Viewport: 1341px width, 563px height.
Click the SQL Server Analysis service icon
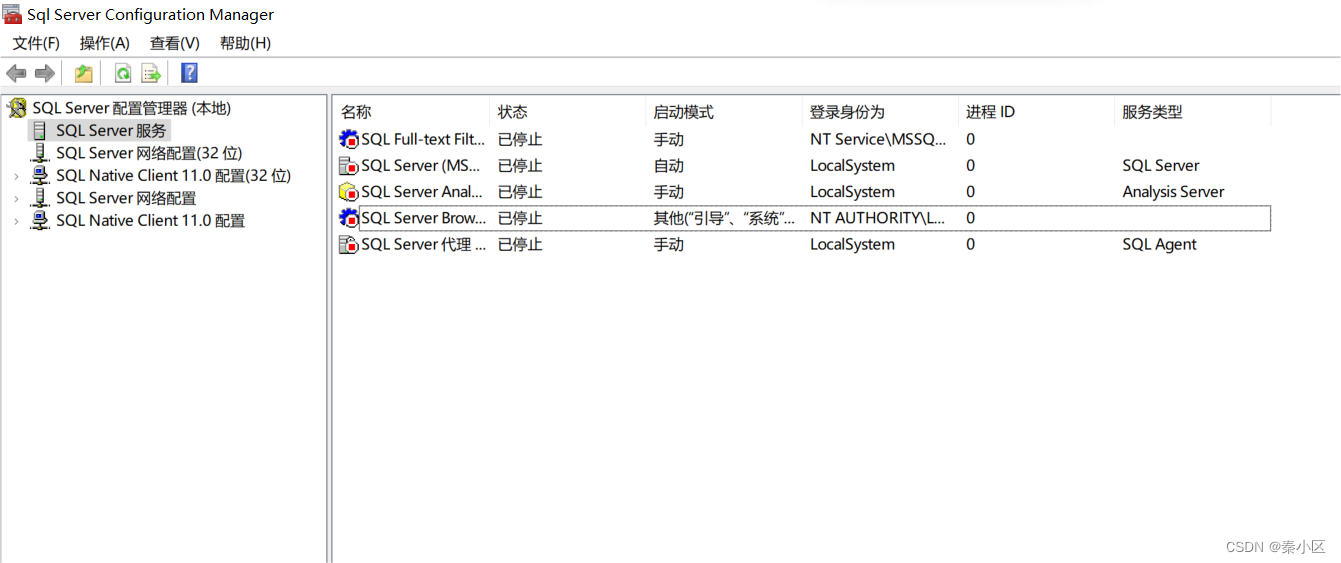click(x=349, y=192)
